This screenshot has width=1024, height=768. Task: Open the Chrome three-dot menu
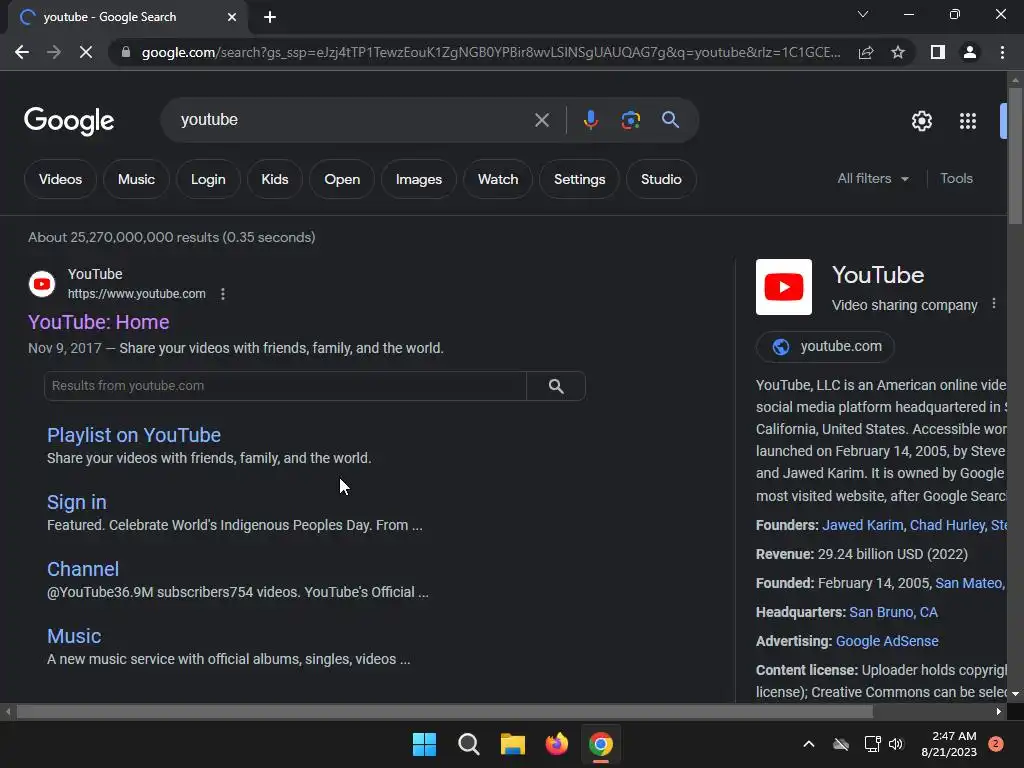pos(1002,52)
